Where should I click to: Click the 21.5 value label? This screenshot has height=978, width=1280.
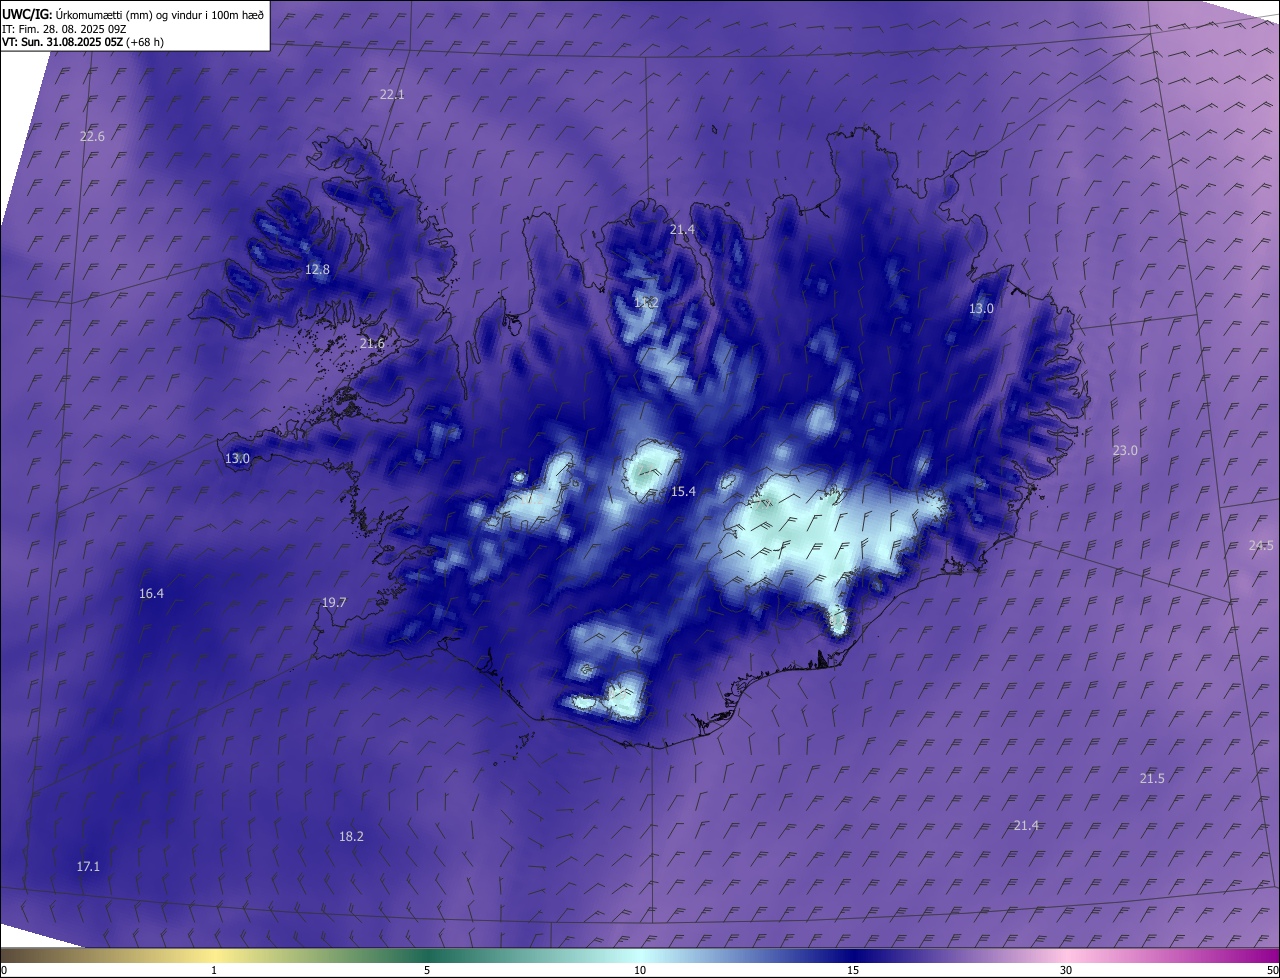1152,778
